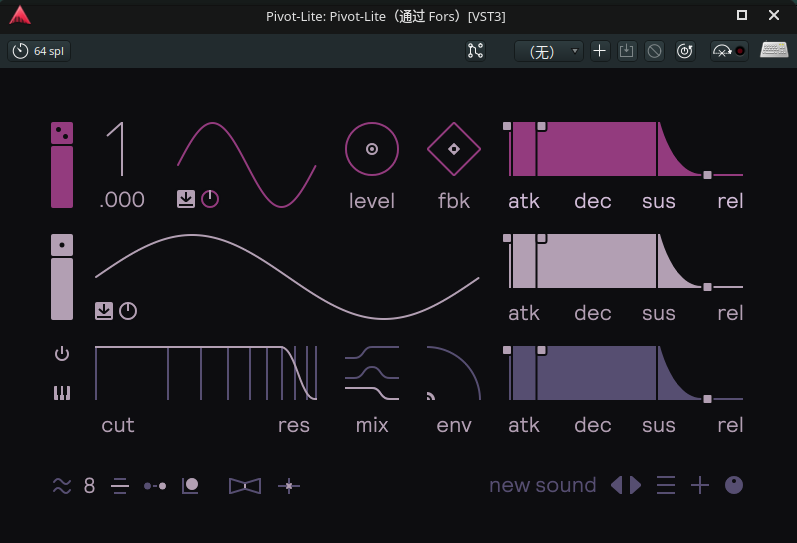This screenshot has height=543, width=797.
Task: Open the preset list menu icon
Action: [x=666, y=486]
